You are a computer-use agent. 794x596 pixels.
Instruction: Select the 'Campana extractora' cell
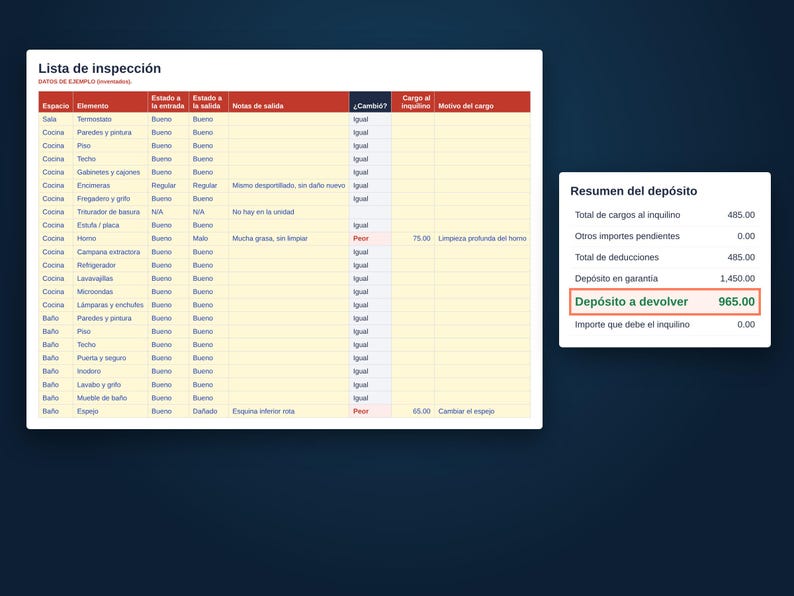108,252
